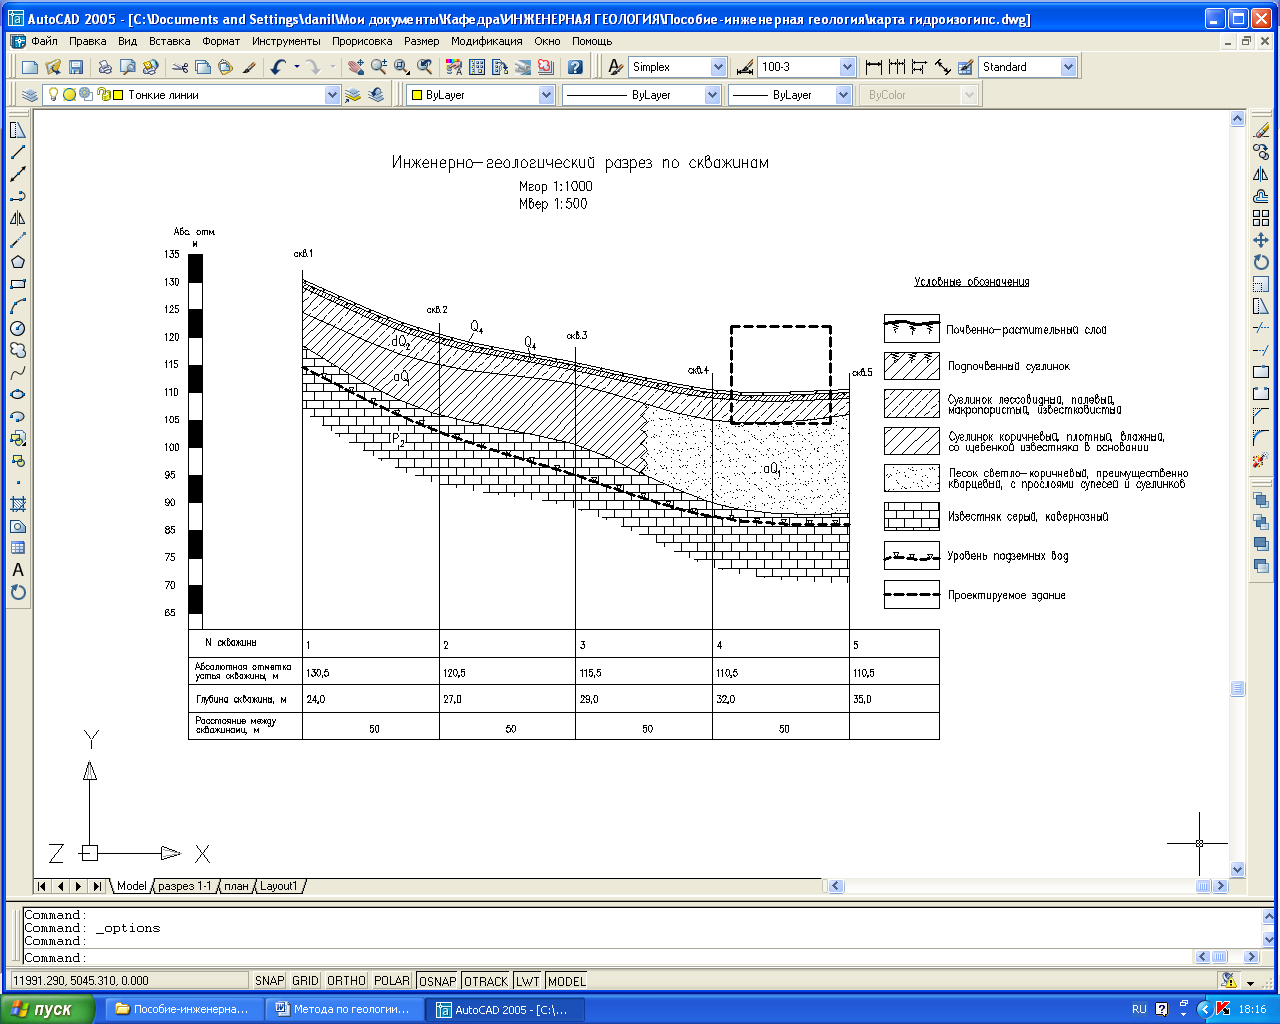Open 'Пособие-инженерна...' taskbar folder window
This screenshot has height=1024, width=1280.
tap(184, 1009)
